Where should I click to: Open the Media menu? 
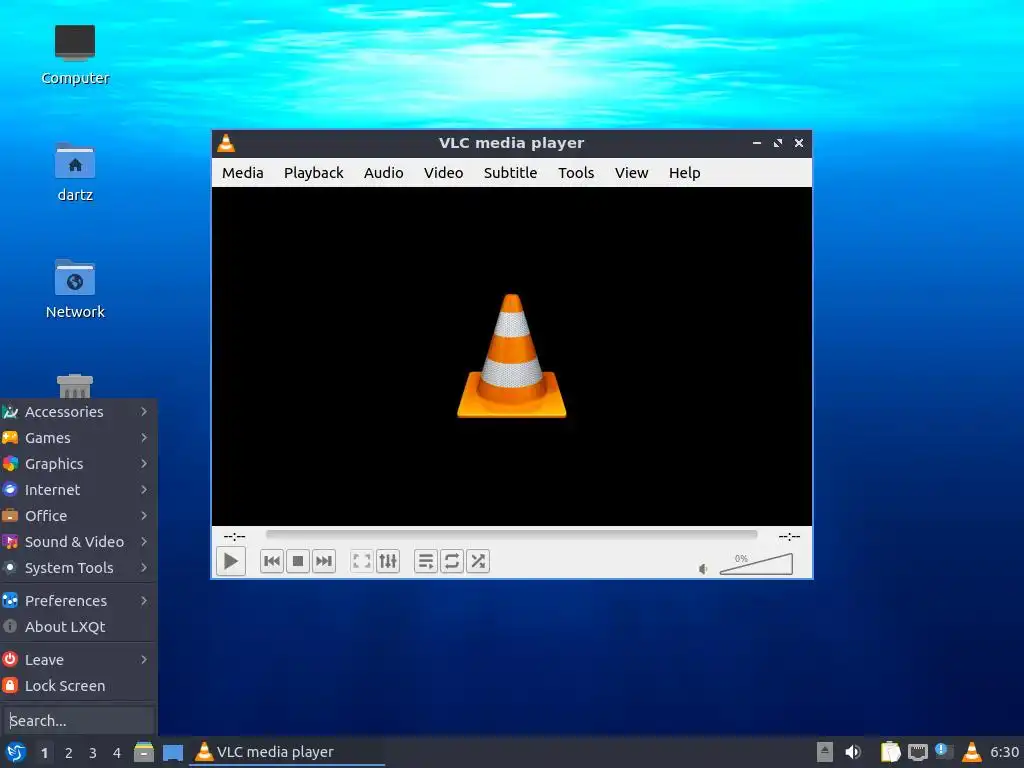pyautogui.click(x=242, y=172)
